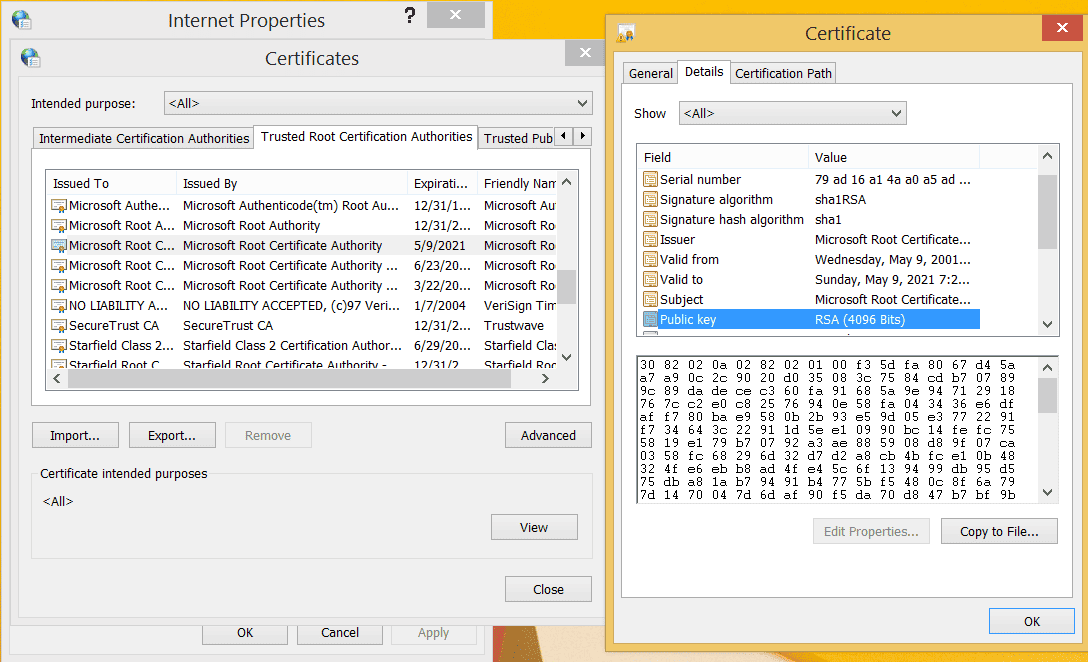The width and height of the screenshot is (1088, 662).
Task: Select the Microsoft Authenticode certificate icon
Action: (59, 205)
